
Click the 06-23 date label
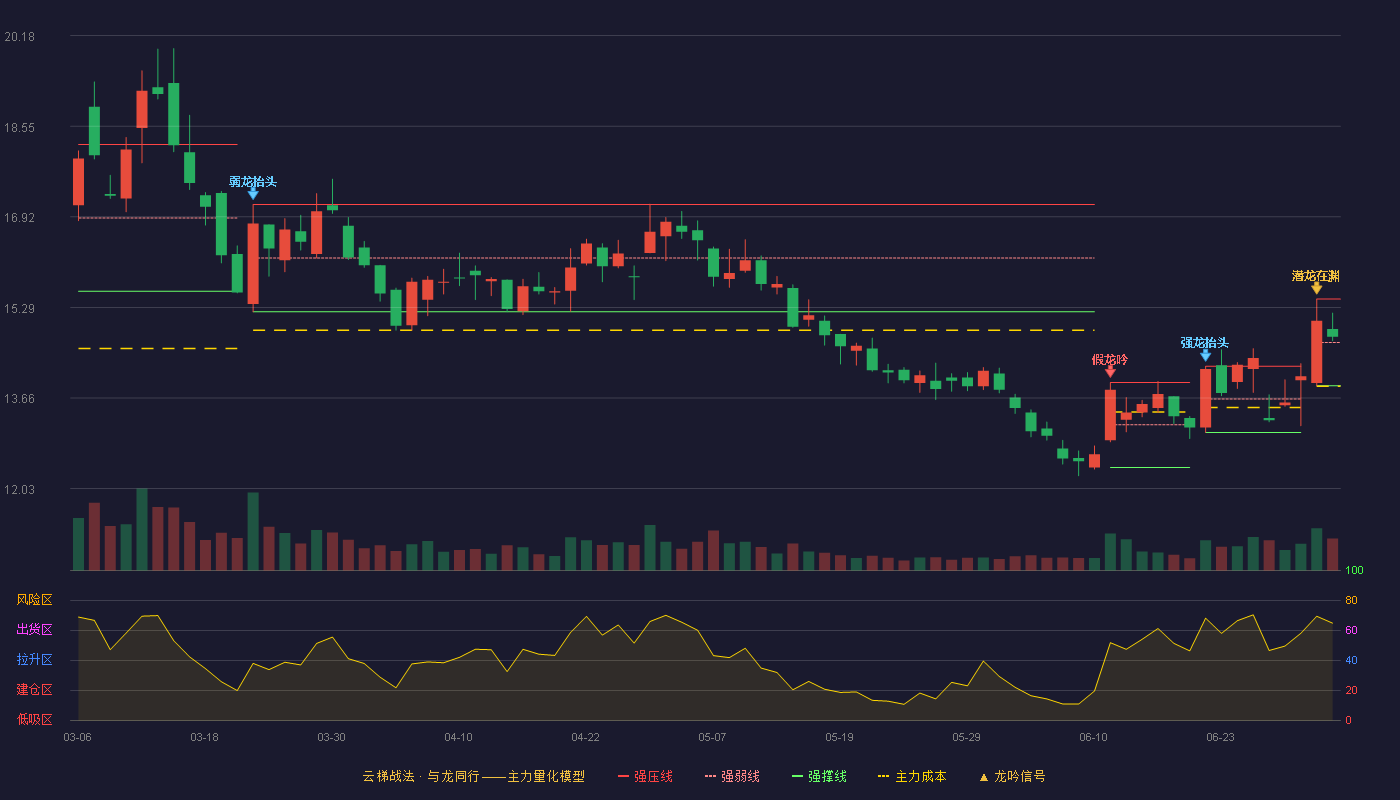pyautogui.click(x=1220, y=737)
